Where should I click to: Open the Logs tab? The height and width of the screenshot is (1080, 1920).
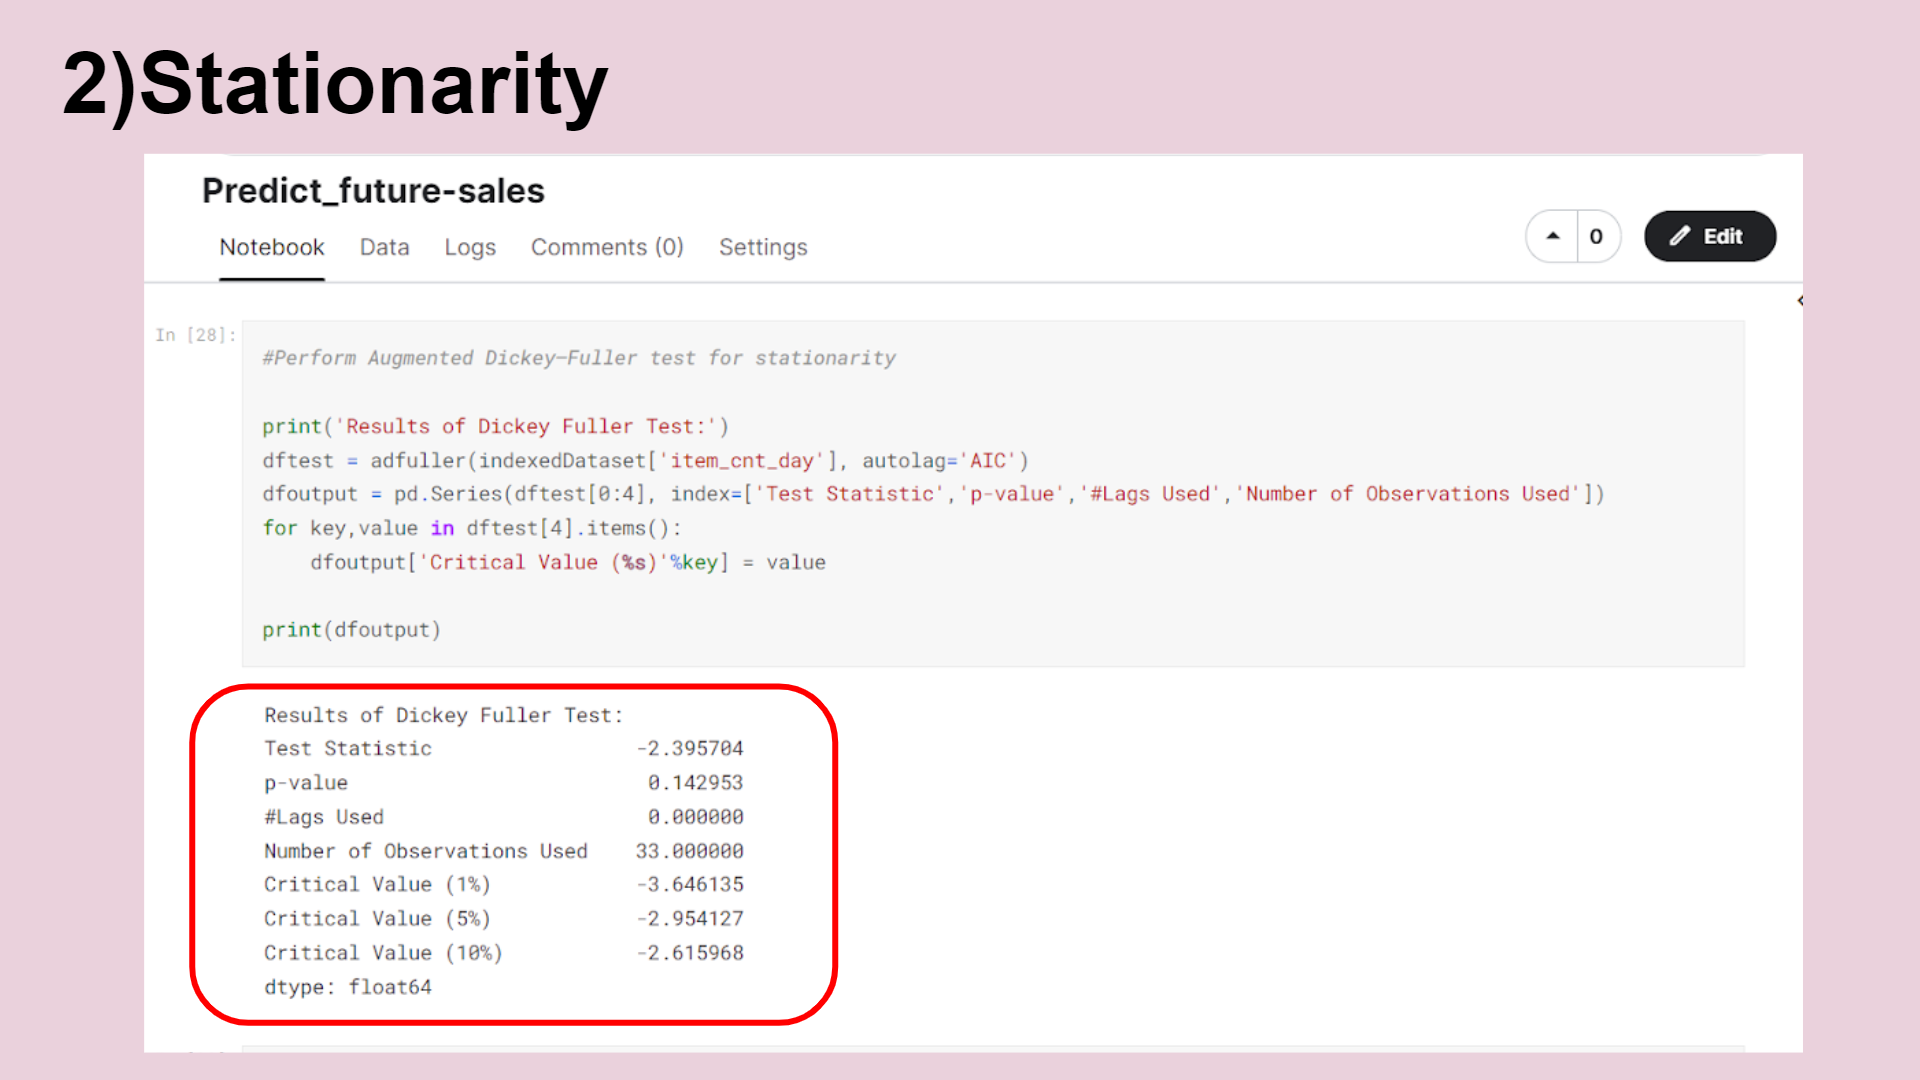(x=470, y=247)
